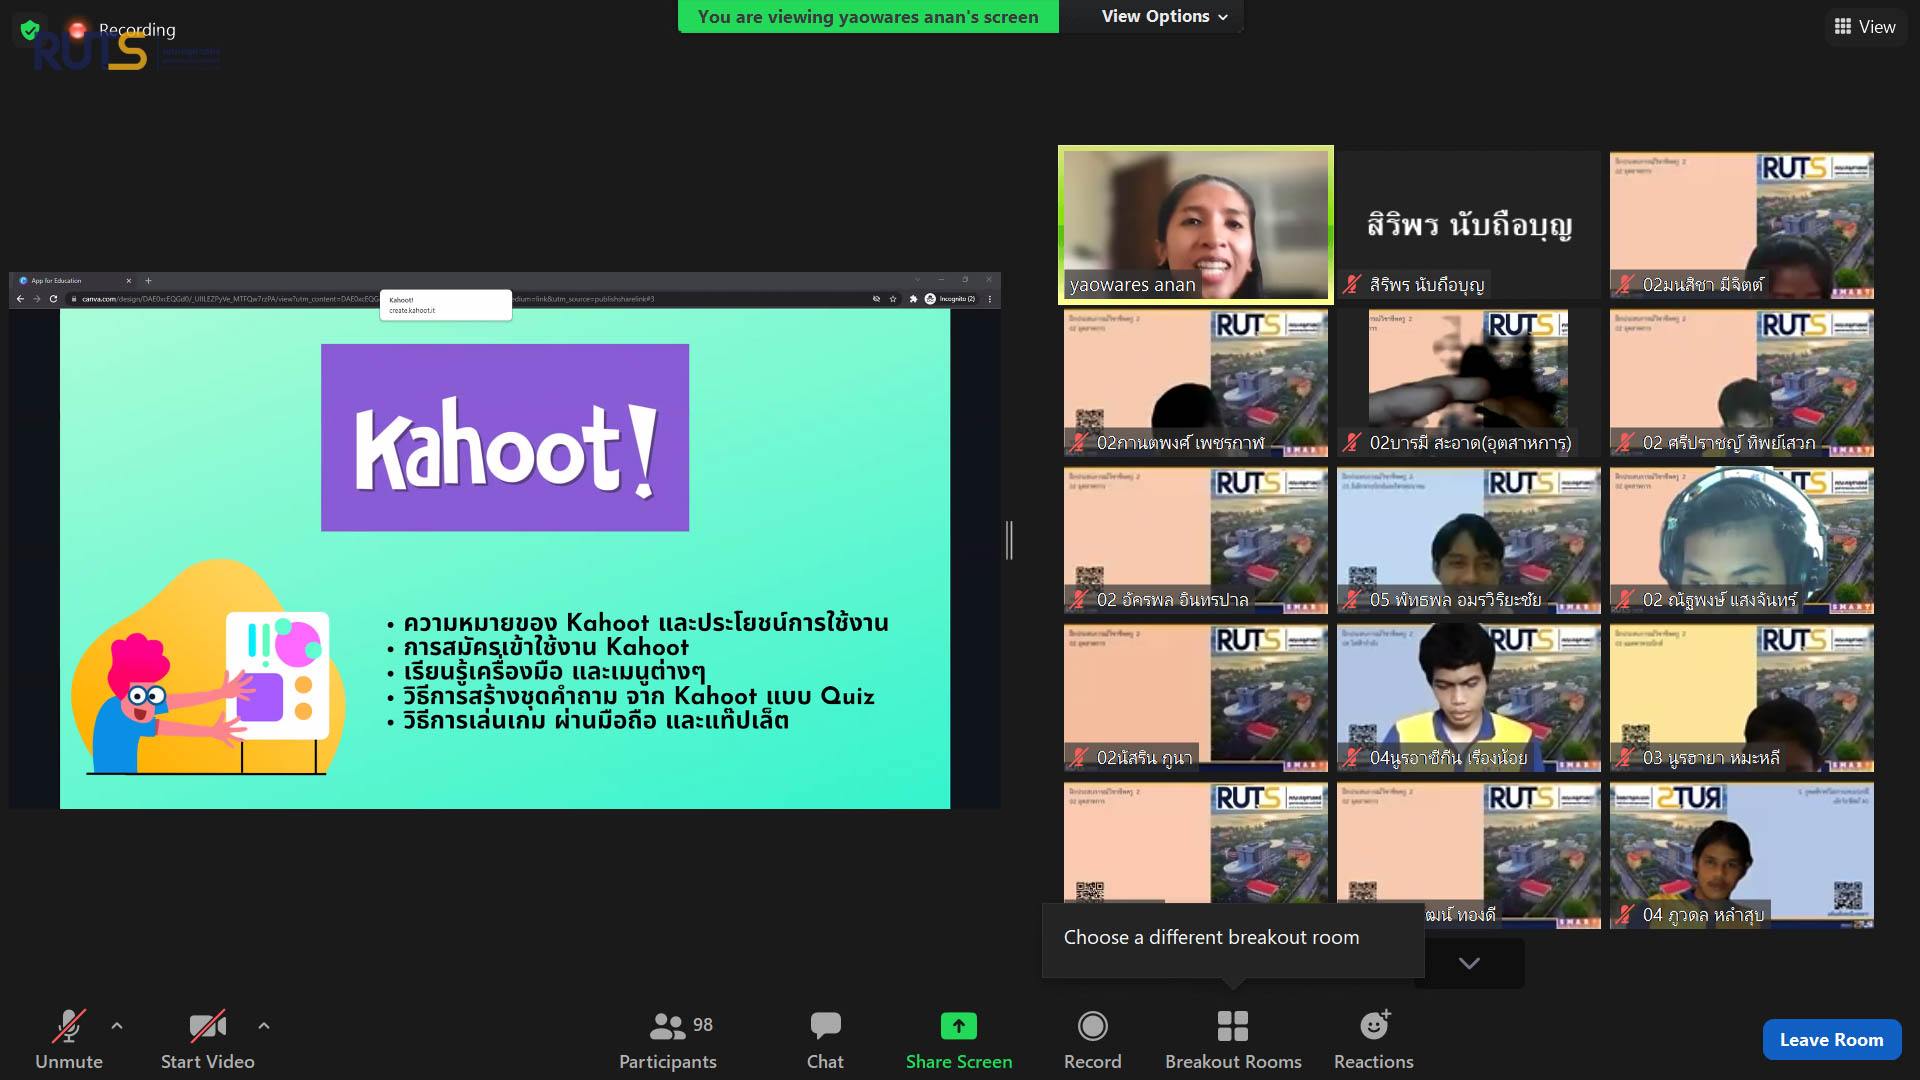Click the green encryption shield icon

(30, 29)
